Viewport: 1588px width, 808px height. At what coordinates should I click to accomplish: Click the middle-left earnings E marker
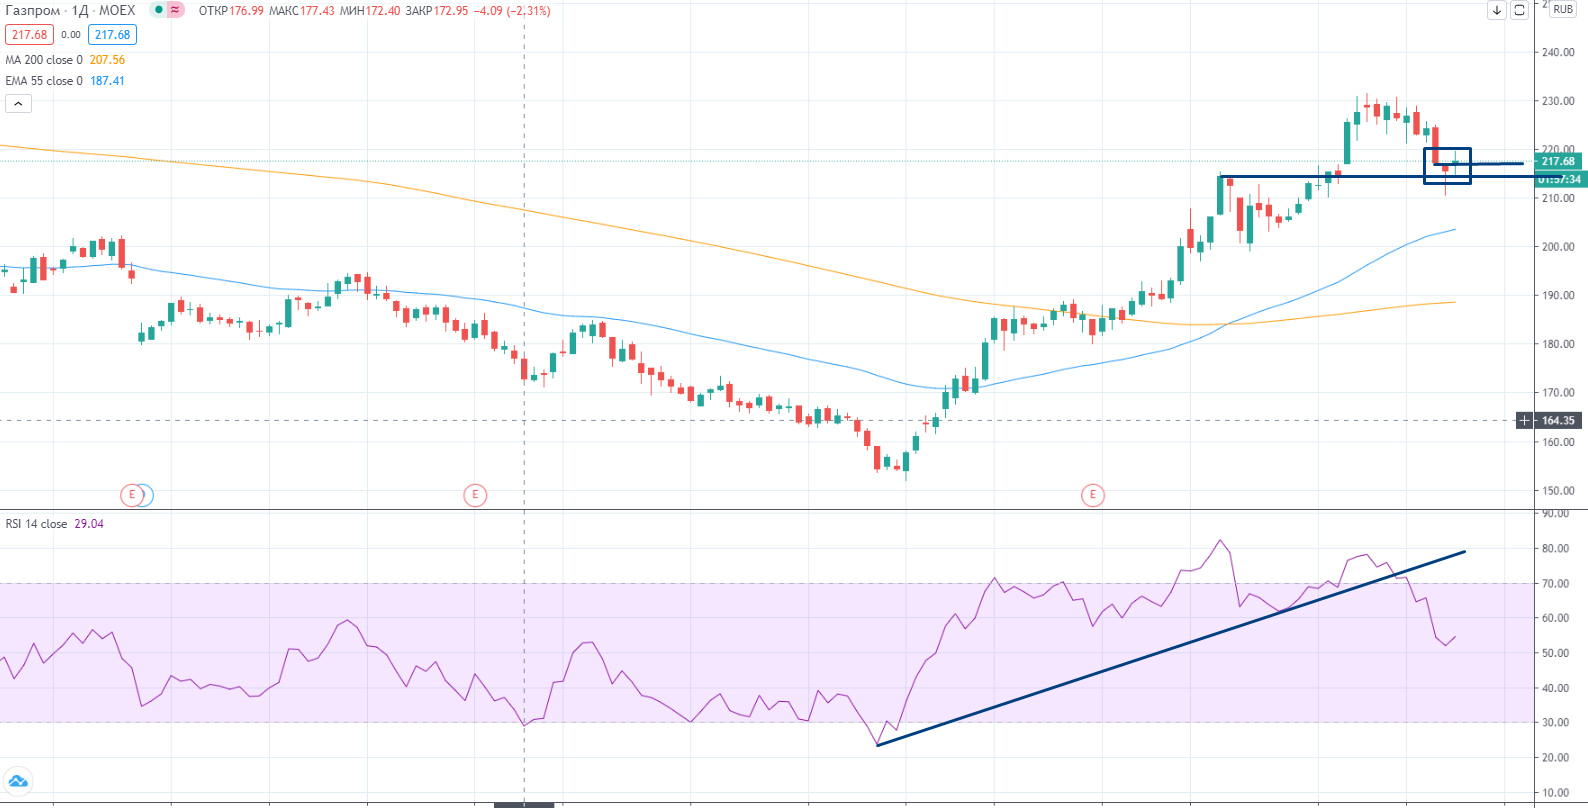[475, 495]
